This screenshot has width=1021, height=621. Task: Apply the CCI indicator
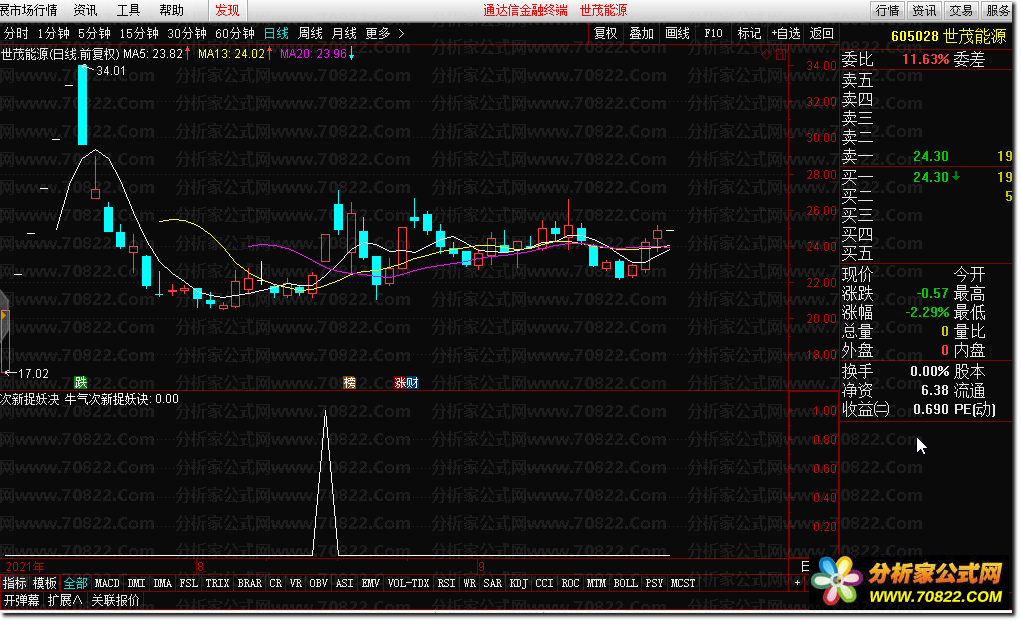(x=544, y=583)
